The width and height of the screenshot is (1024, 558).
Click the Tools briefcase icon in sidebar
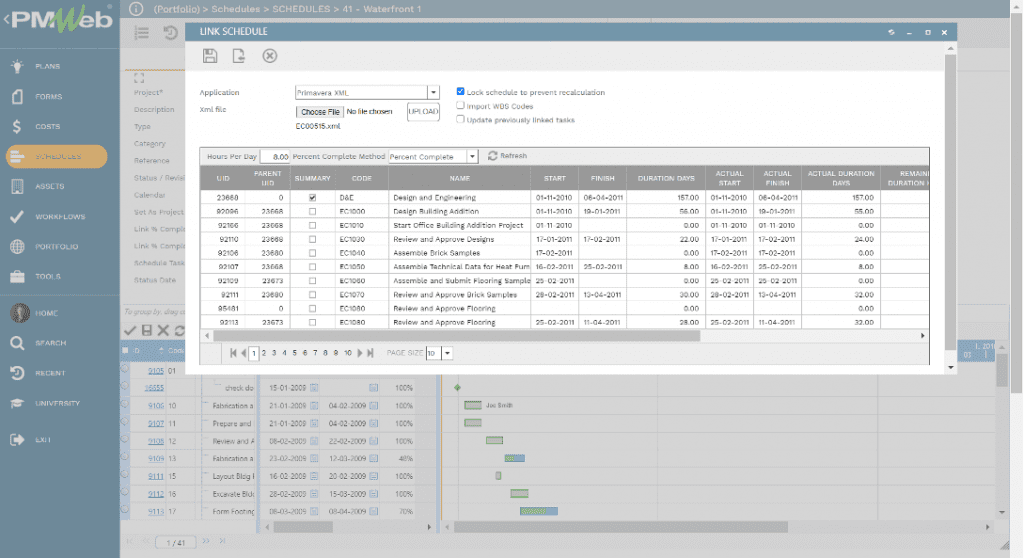[18, 276]
